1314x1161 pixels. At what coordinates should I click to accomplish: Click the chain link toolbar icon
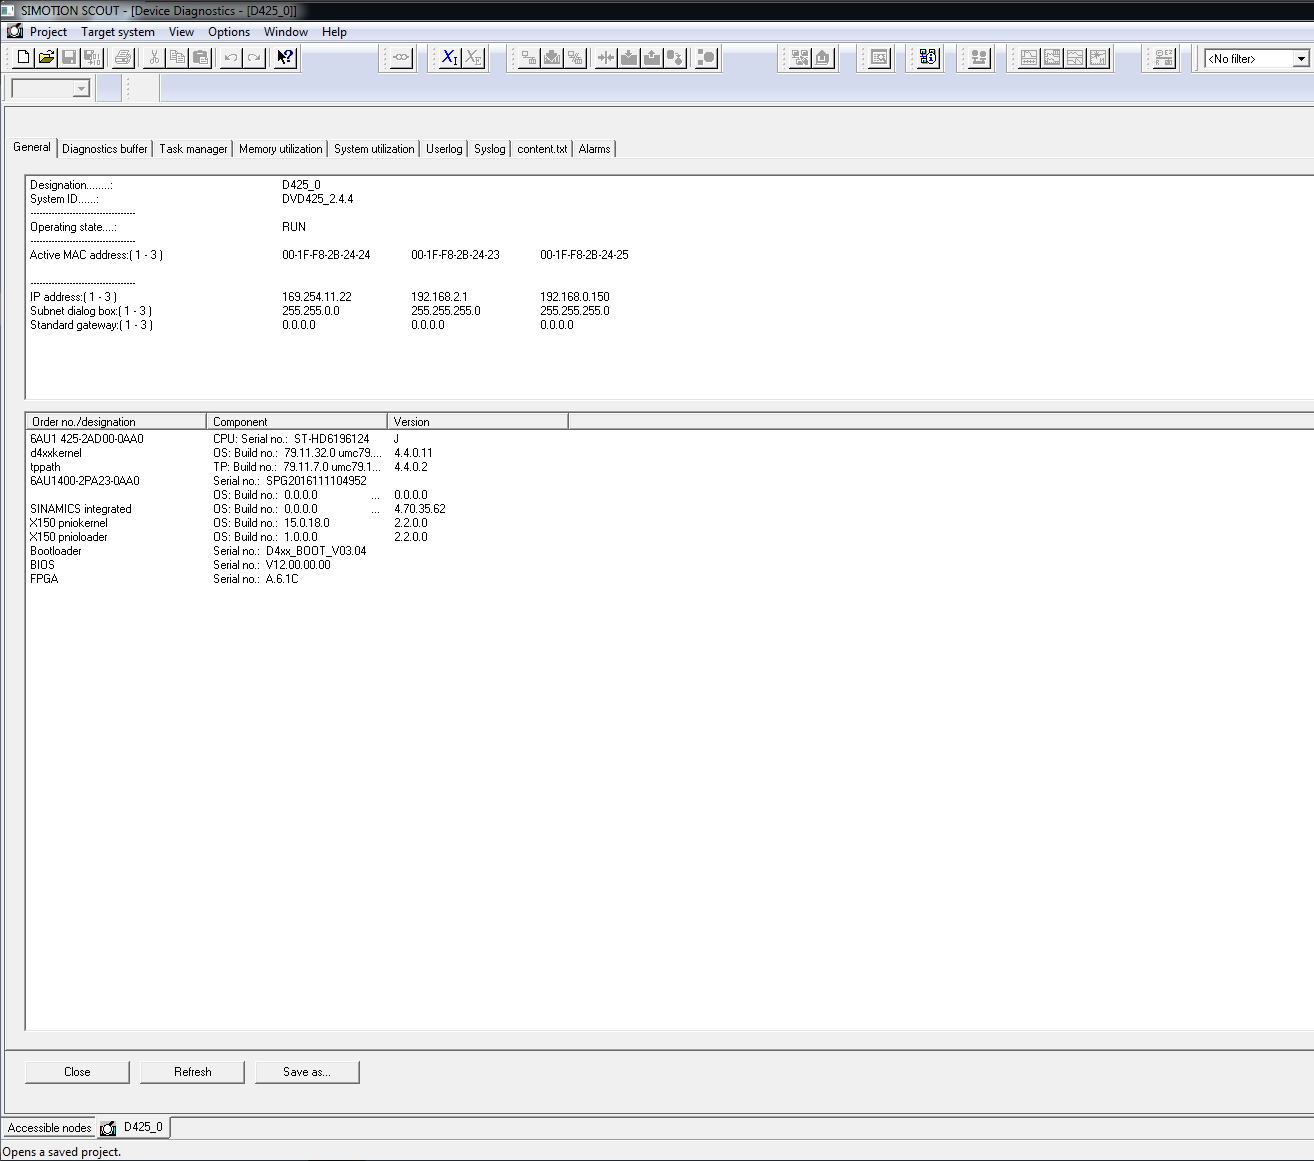point(401,58)
